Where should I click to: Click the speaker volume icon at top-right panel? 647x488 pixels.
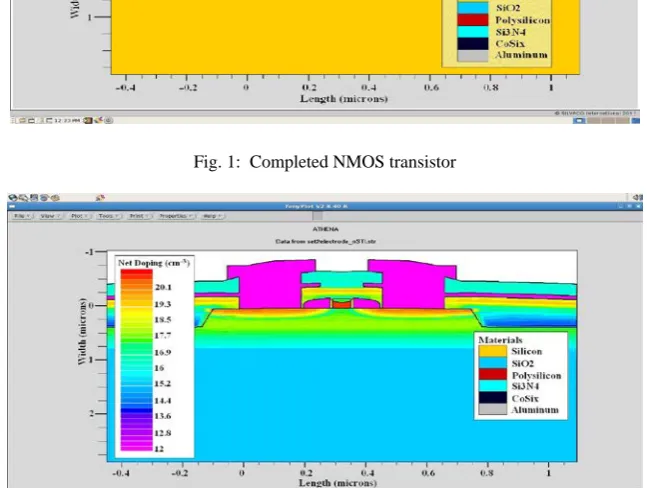coord(638,198)
